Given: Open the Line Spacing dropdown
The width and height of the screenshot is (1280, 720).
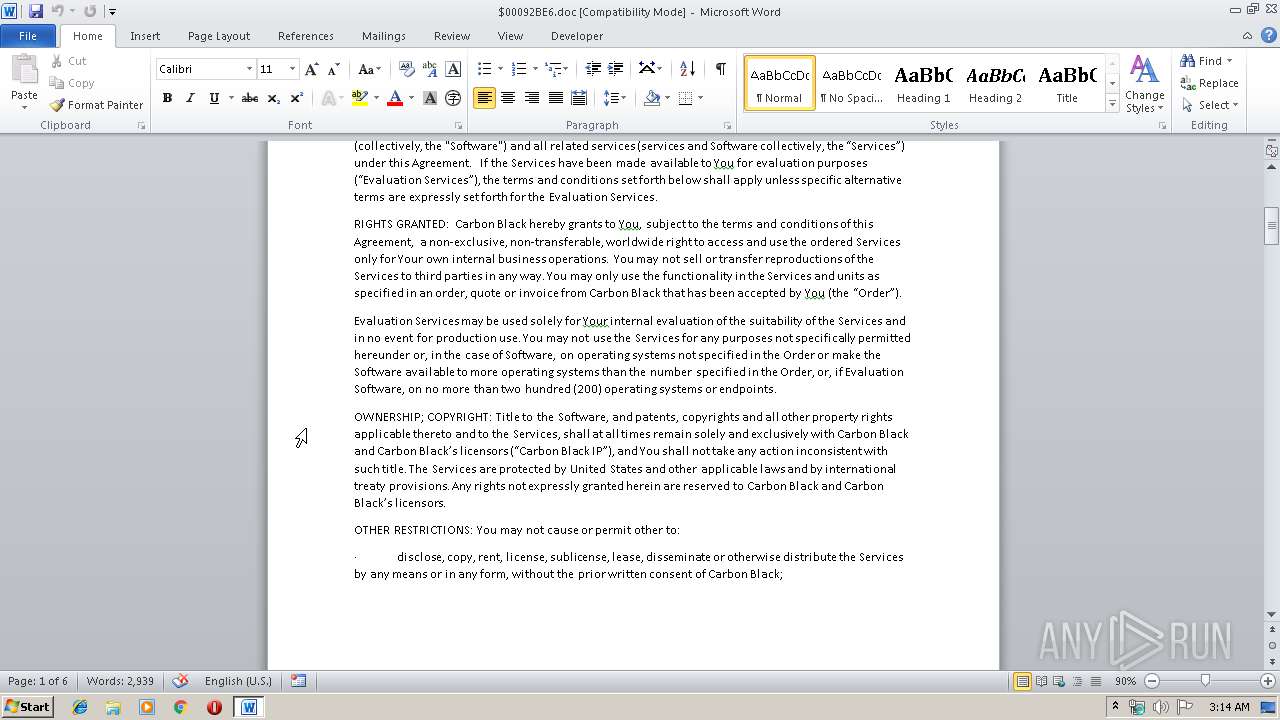Looking at the screenshot, I should [615, 98].
